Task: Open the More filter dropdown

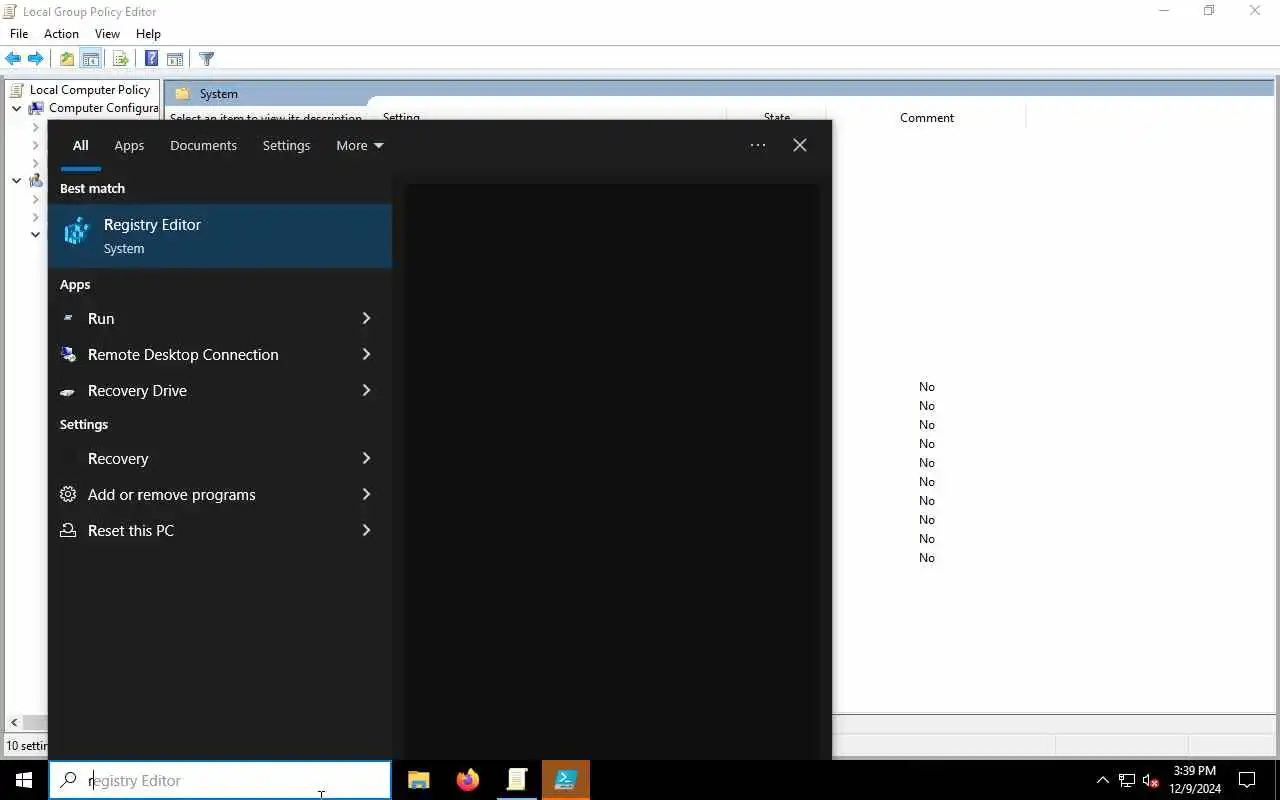Action: click(x=360, y=145)
